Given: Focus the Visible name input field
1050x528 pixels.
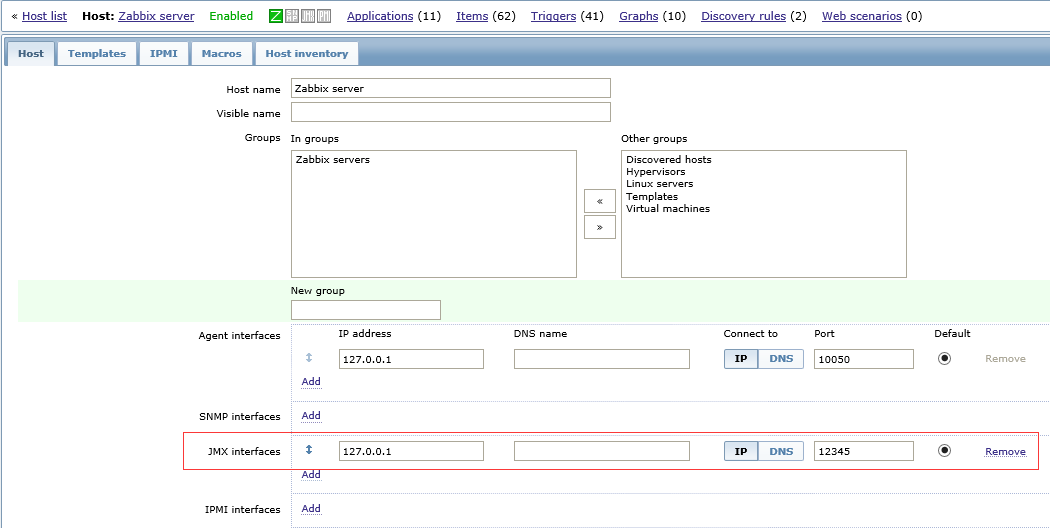Looking at the screenshot, I should click(x=451, y=112).
